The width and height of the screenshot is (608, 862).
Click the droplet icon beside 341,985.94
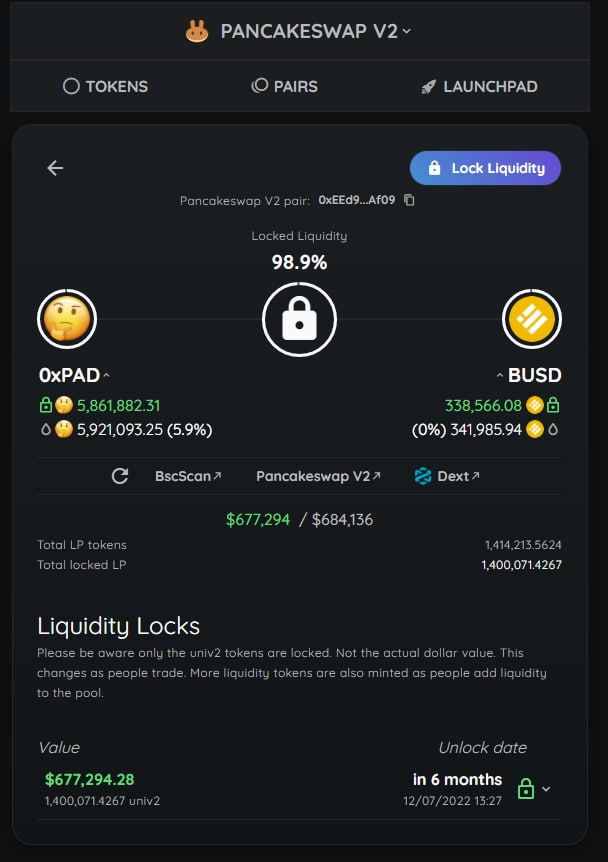click(x=553, y=429)
